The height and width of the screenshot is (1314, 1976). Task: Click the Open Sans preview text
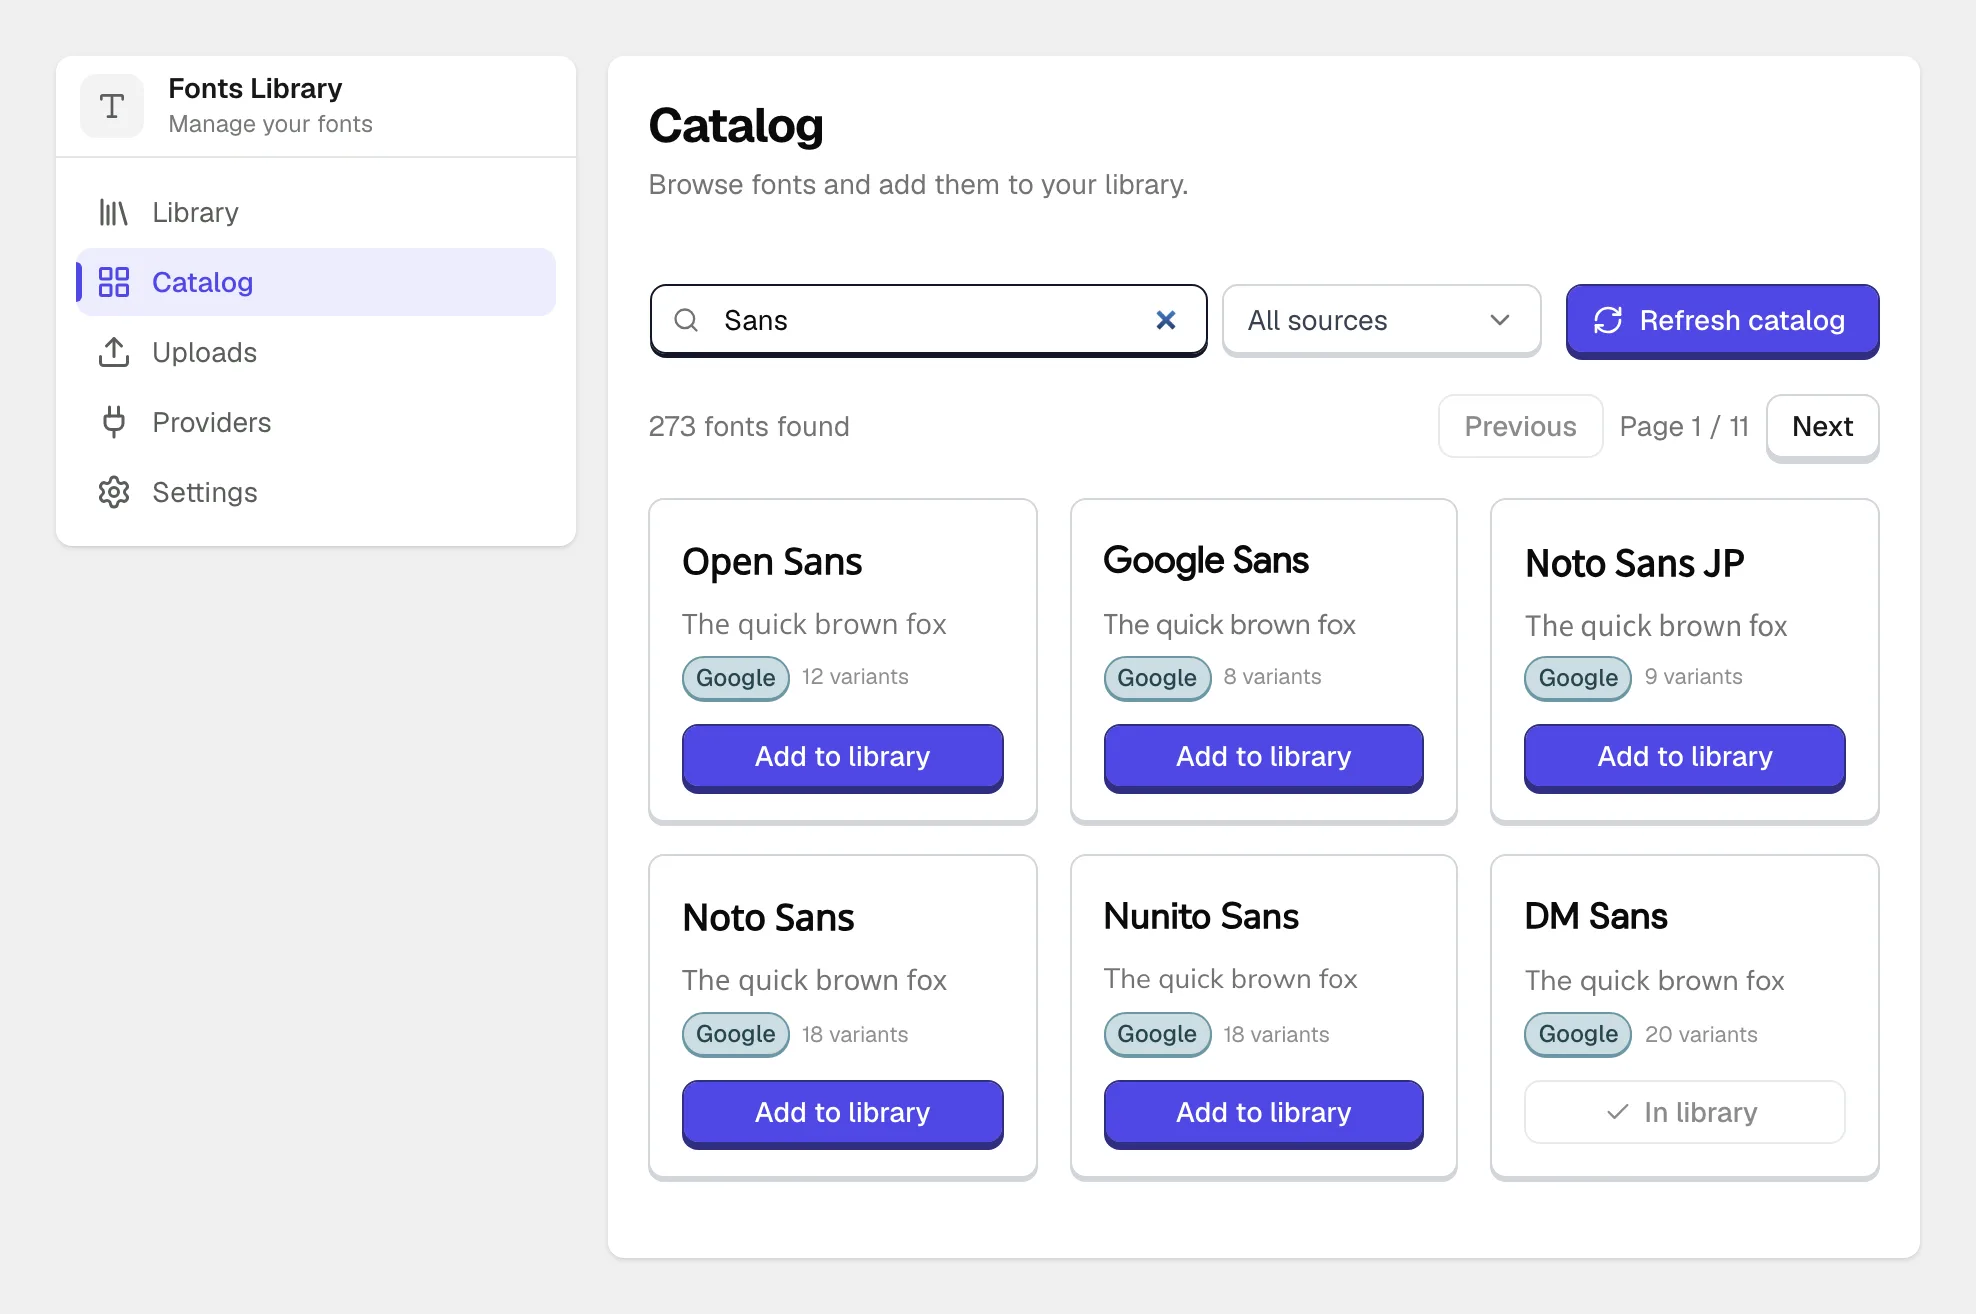(x=814, y=625)
